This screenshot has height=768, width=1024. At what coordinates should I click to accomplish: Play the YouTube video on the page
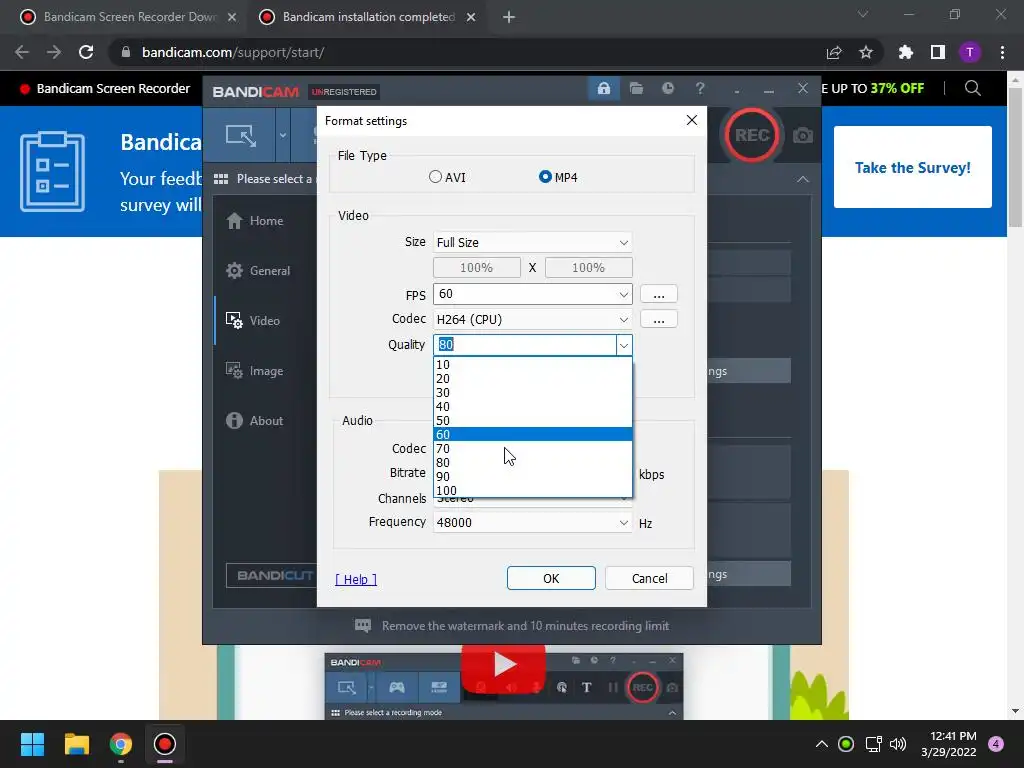(504, 664)
